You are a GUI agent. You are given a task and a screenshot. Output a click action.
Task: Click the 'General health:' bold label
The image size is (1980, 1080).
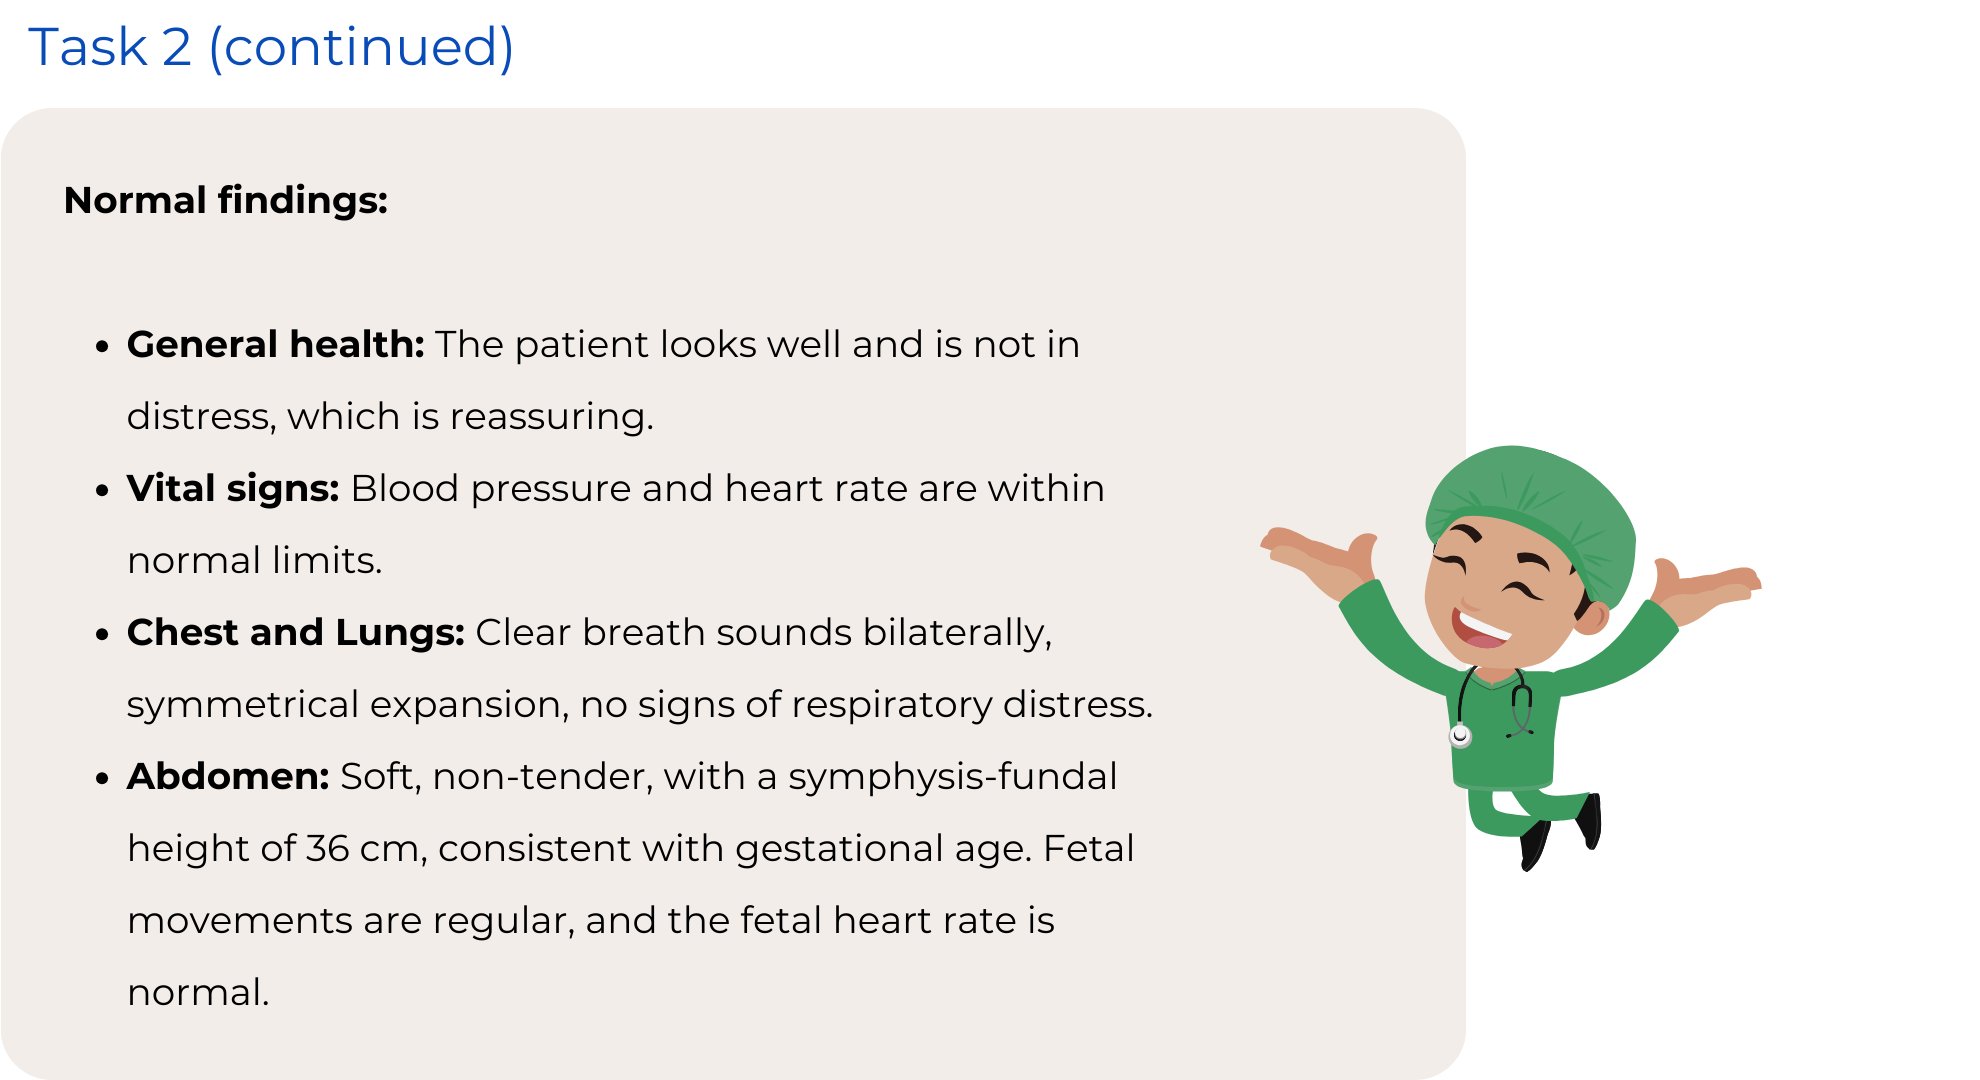[275, 345]
